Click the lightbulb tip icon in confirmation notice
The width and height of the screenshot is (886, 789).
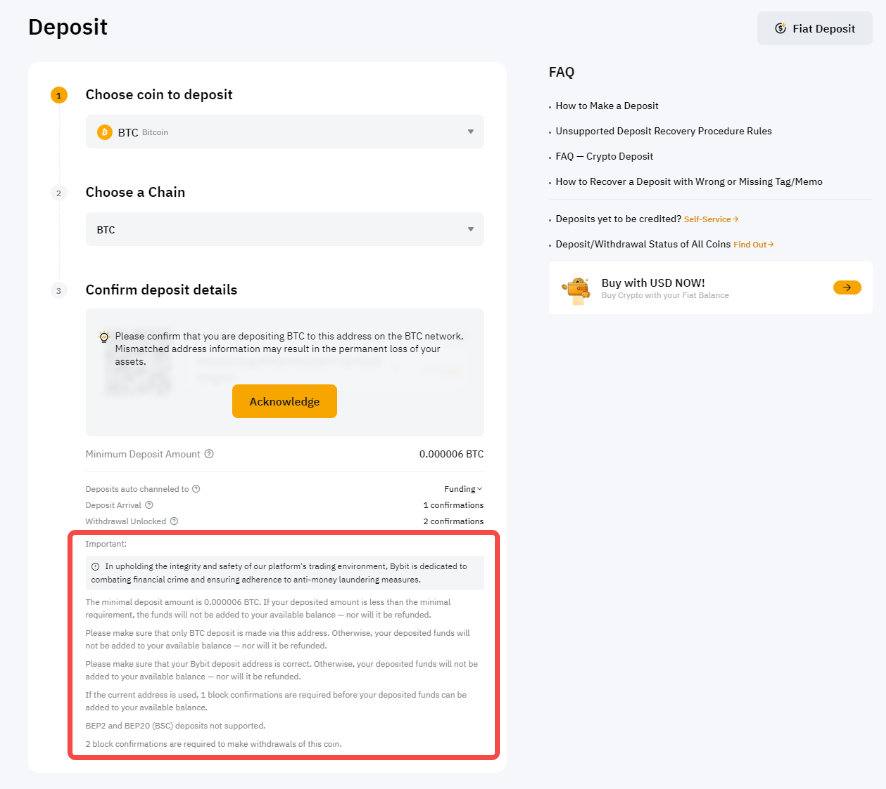click(x=104, y=337)
